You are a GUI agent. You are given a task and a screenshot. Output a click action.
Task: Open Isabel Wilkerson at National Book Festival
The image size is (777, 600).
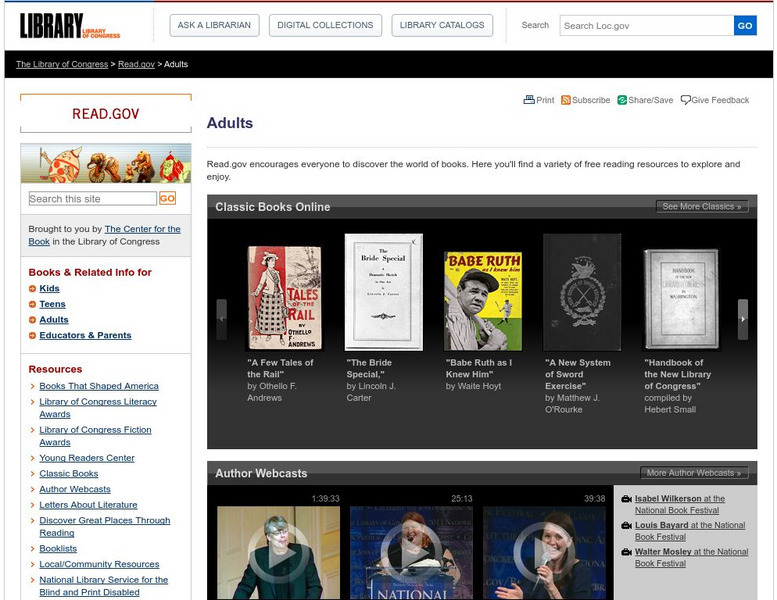[679, 504]
